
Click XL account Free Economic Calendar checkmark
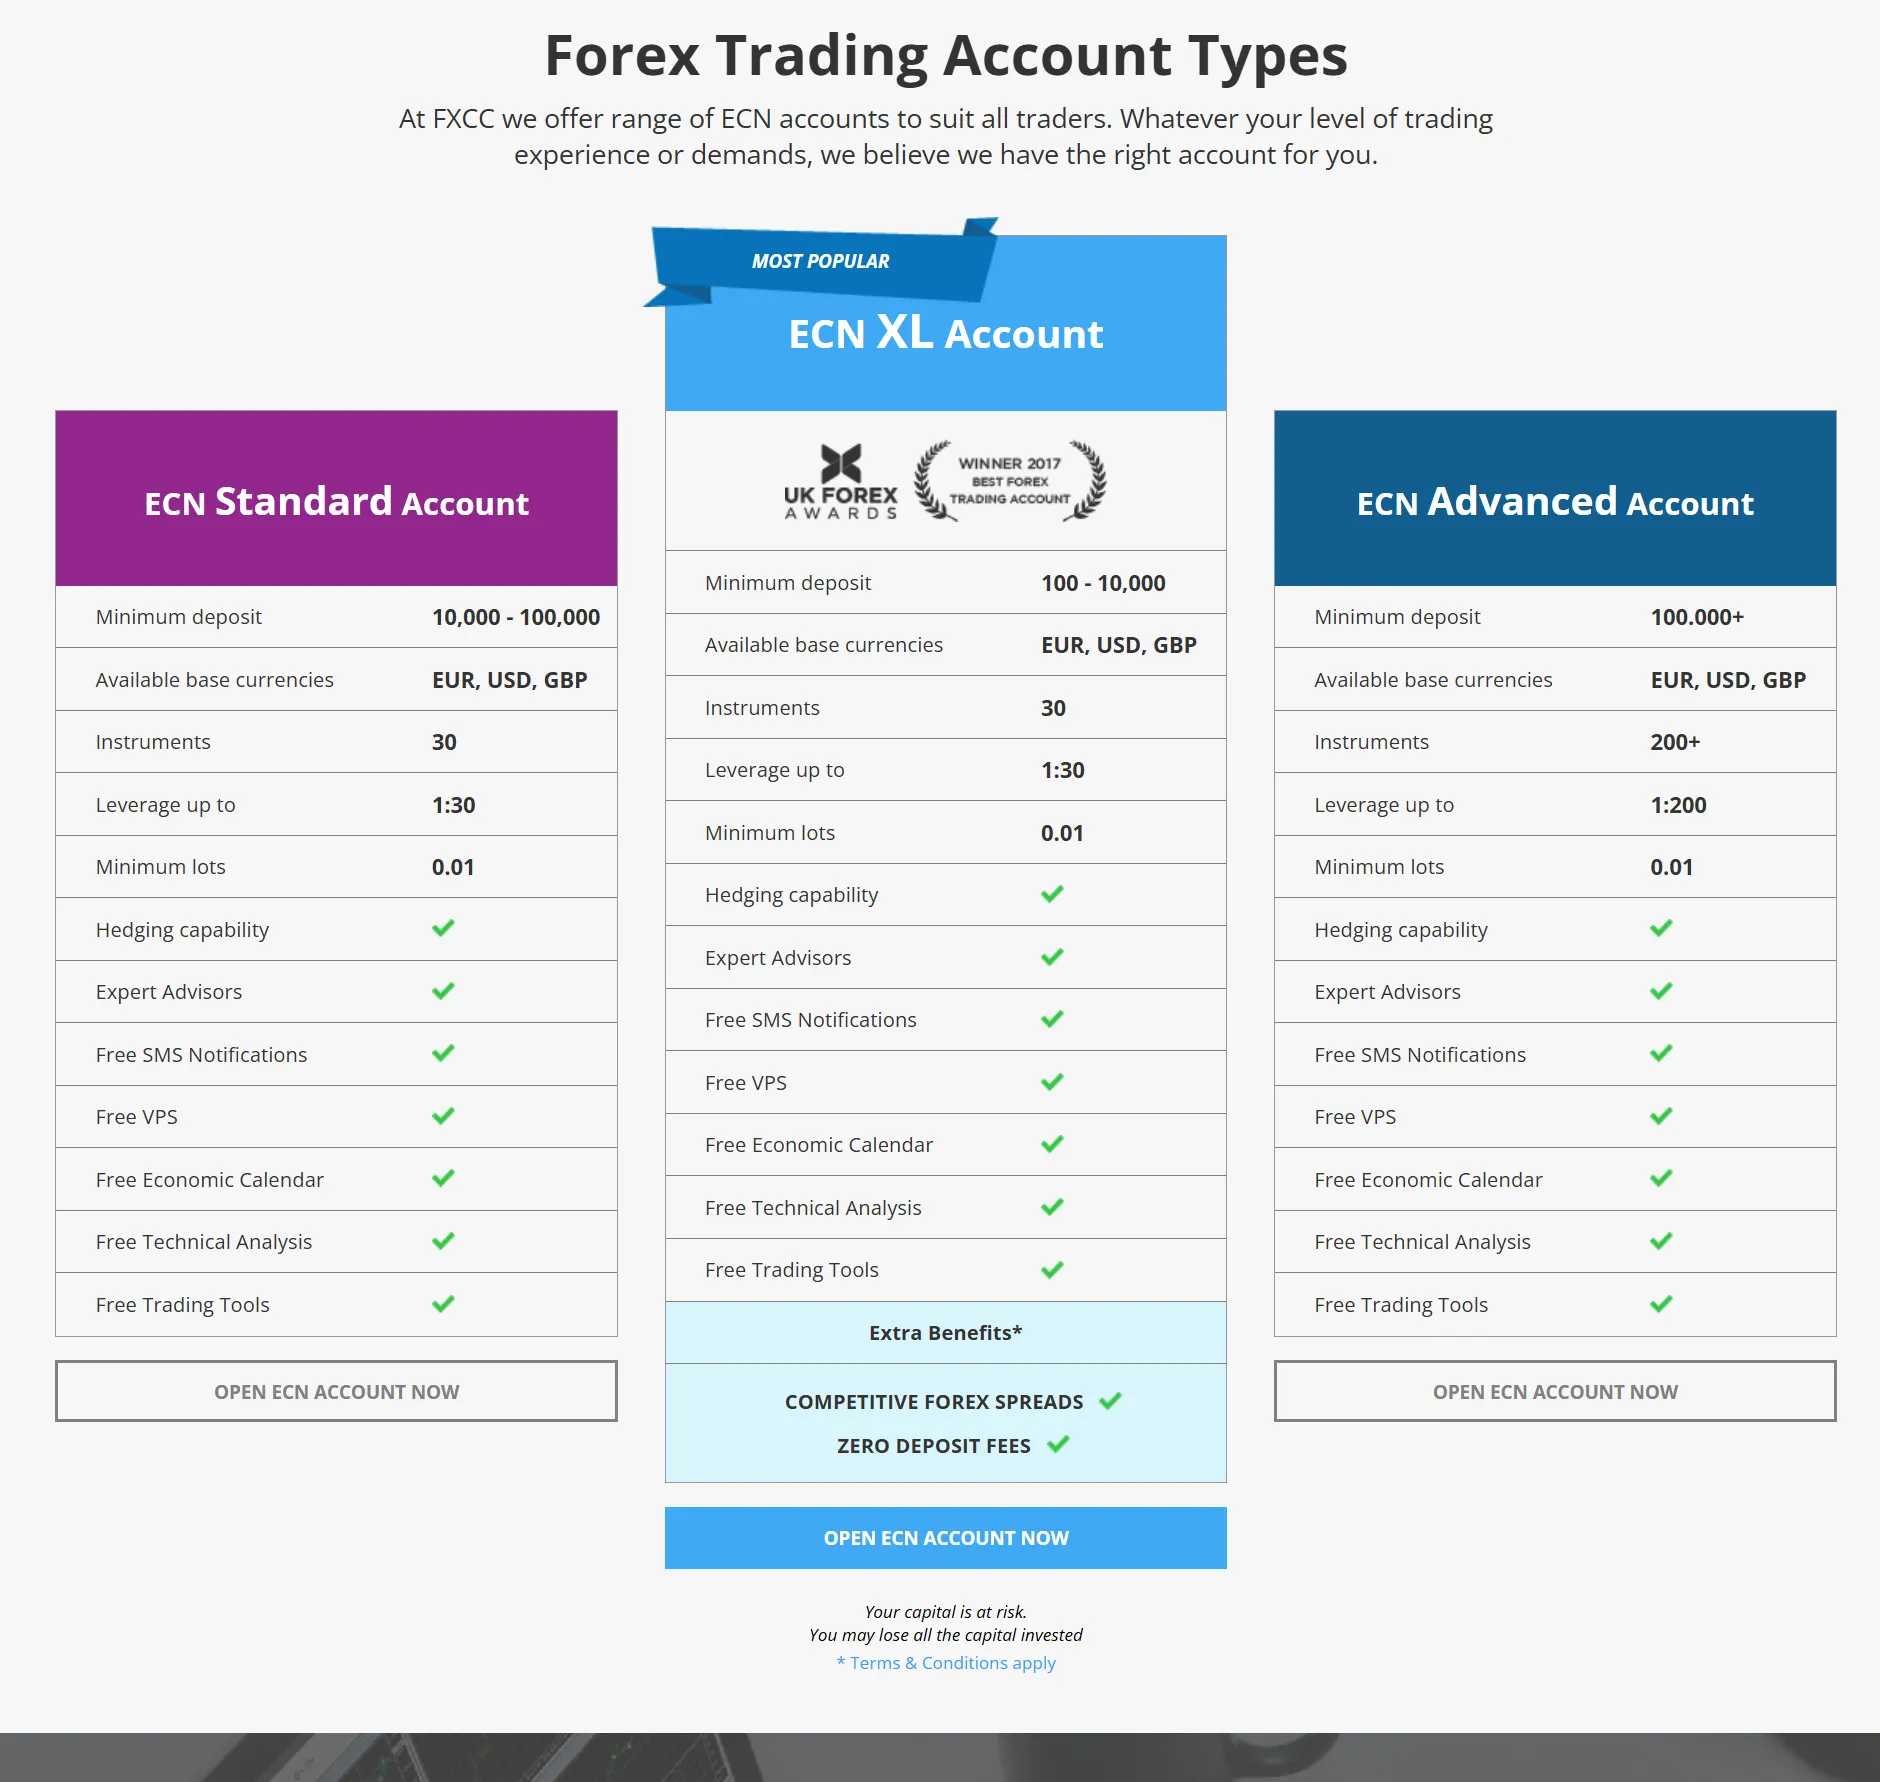point(1052,1144)
